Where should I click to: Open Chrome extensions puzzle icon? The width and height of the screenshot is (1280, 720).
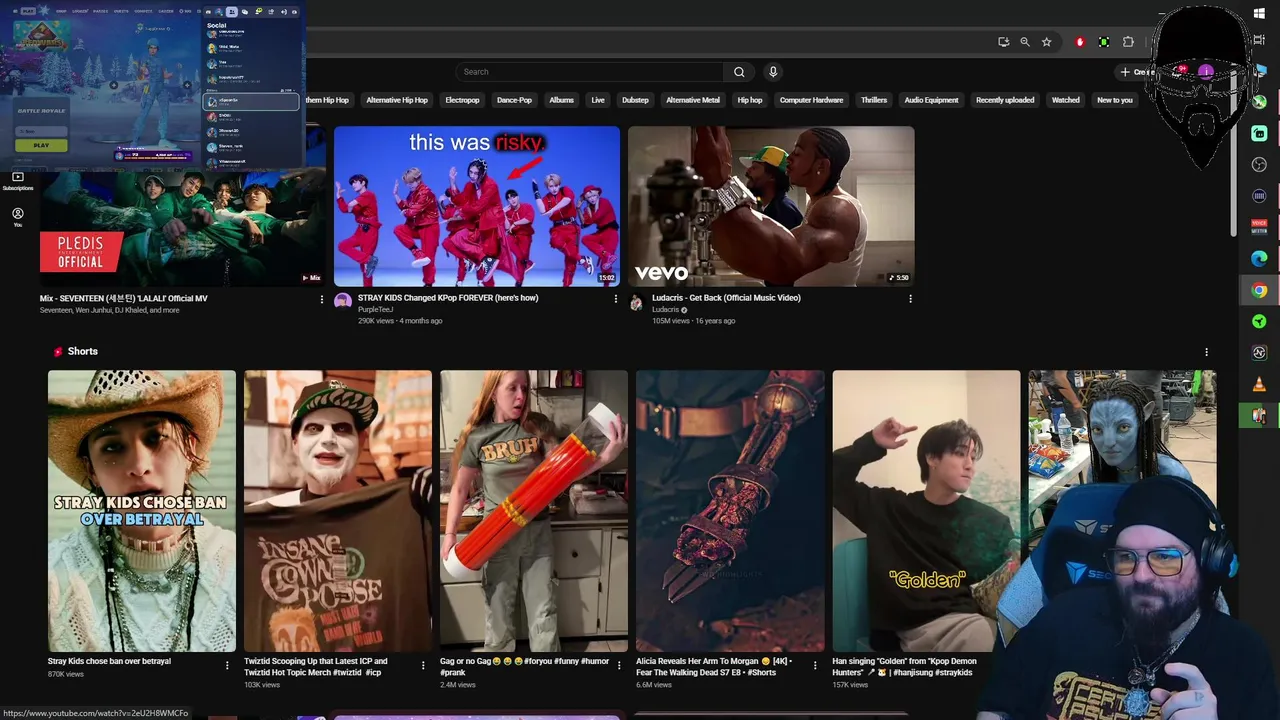(1128, 42)
